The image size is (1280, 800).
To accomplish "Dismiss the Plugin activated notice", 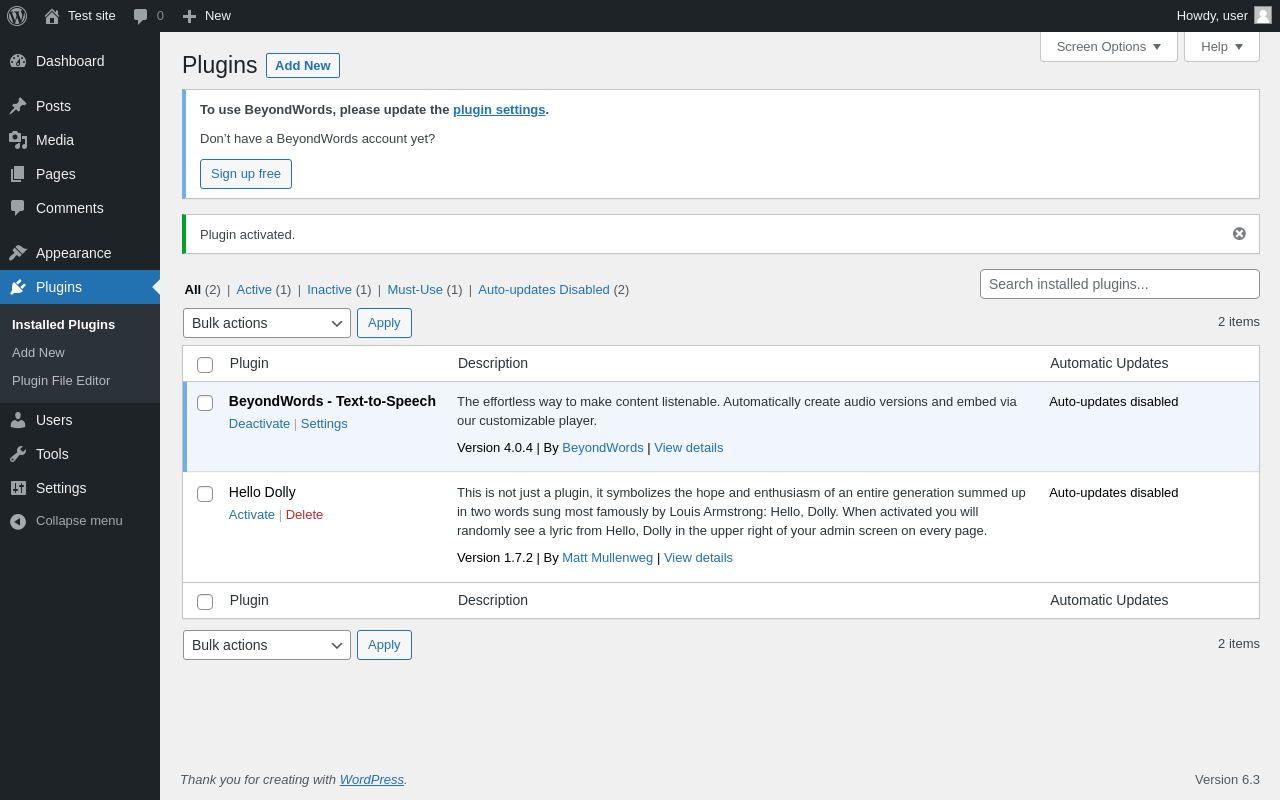I will point(1239,234).
